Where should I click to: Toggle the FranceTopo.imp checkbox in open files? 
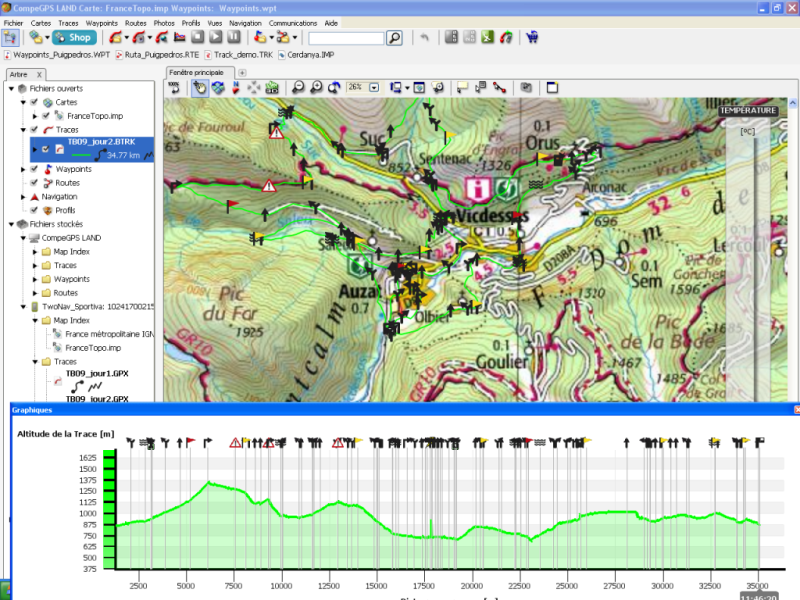click(46, 116)
